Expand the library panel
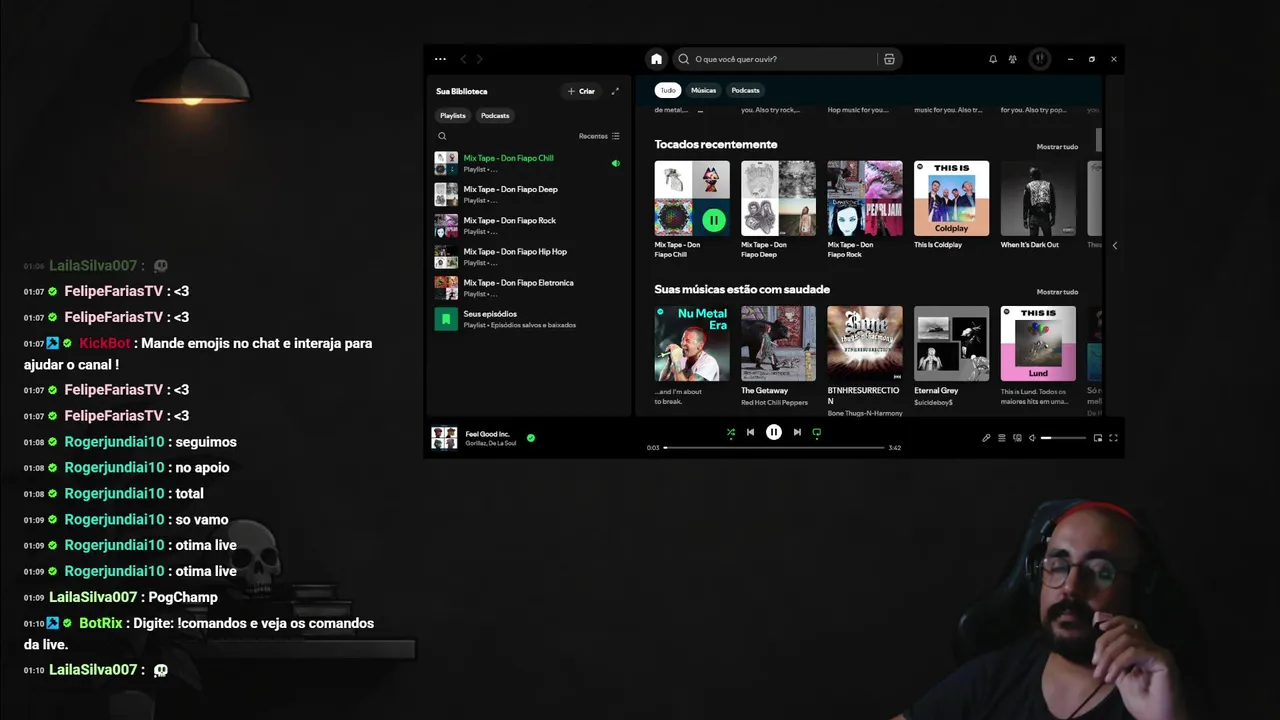 [x=615, y=91]
